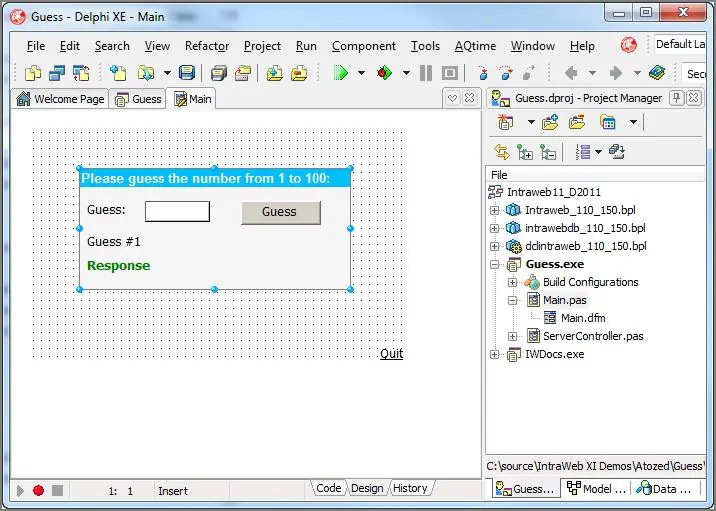Expand the ServerController.pas node
Image resolution: width=716 pixels, height=511 pixels.
click(512, 337)
